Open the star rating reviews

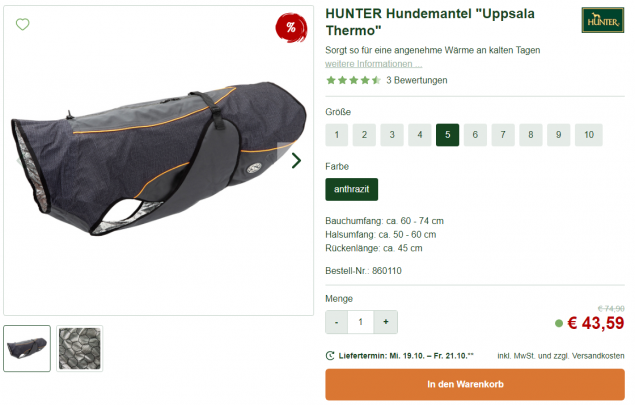click(x=353, y=80)
